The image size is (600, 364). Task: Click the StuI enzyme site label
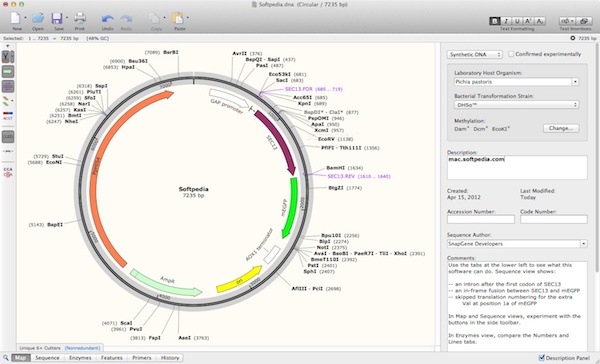click(x=58, y=157)
